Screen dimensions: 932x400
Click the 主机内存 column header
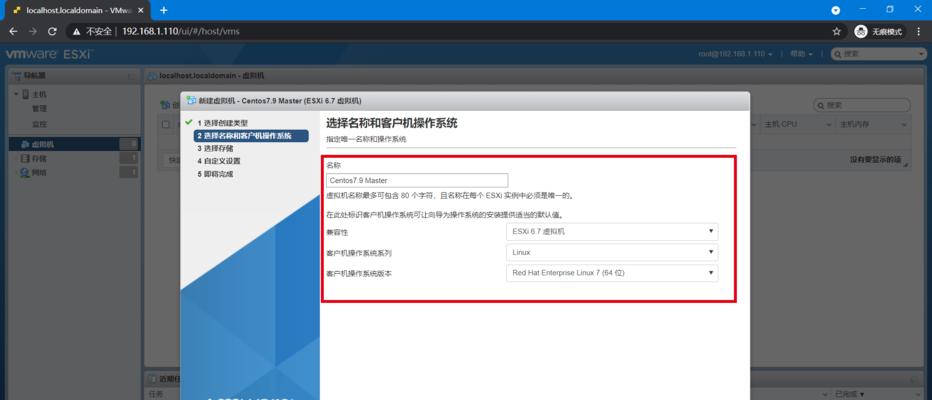(x=871, y=125)
